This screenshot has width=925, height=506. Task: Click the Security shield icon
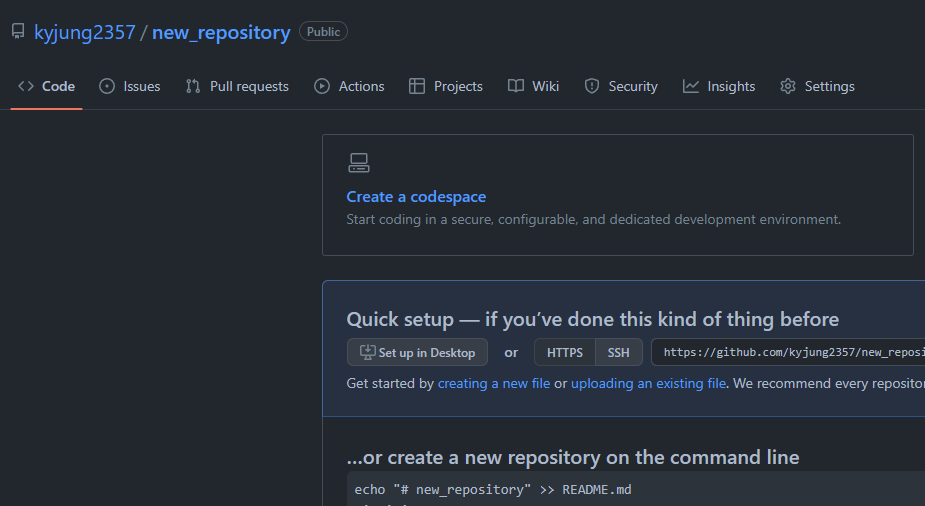[592, 86]
